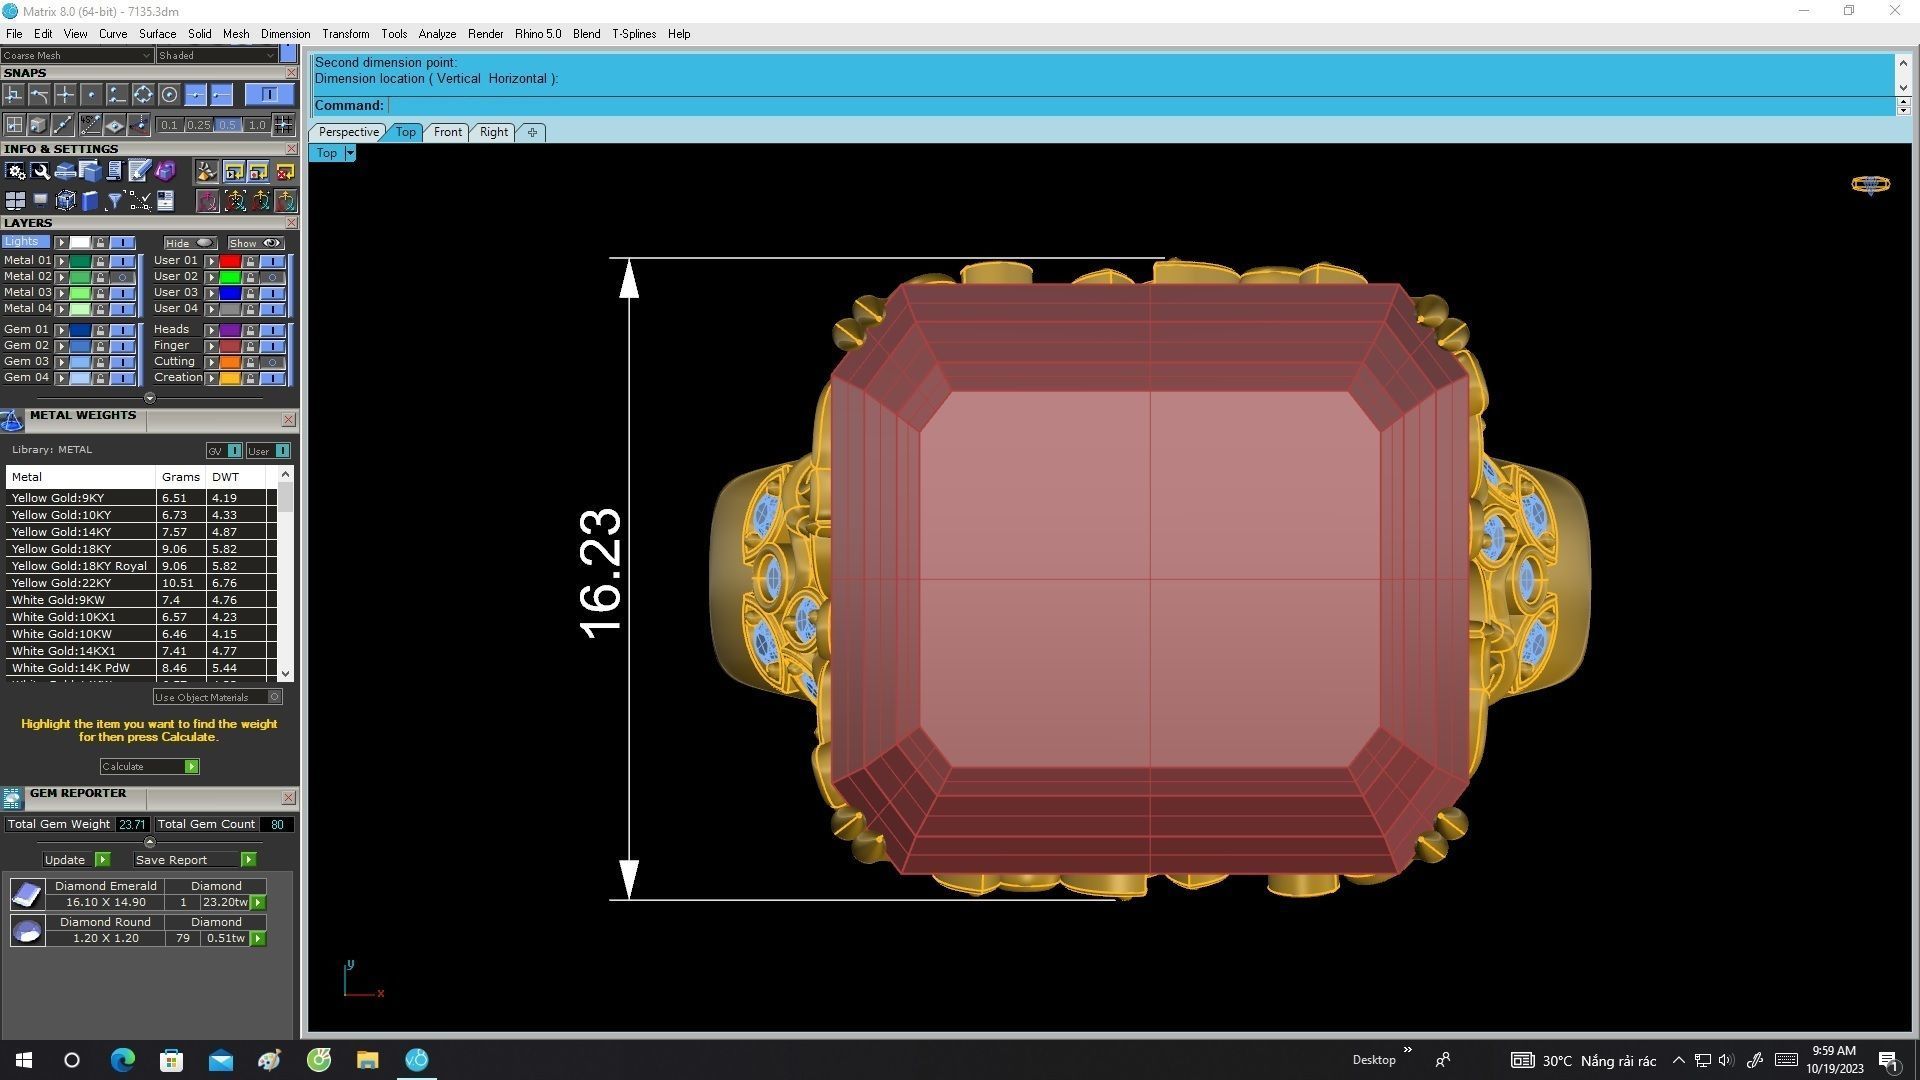Open the blue book icon in Info & Settings
Image resolution: width=1920 pixels, height=1080 pixels.
90,201
